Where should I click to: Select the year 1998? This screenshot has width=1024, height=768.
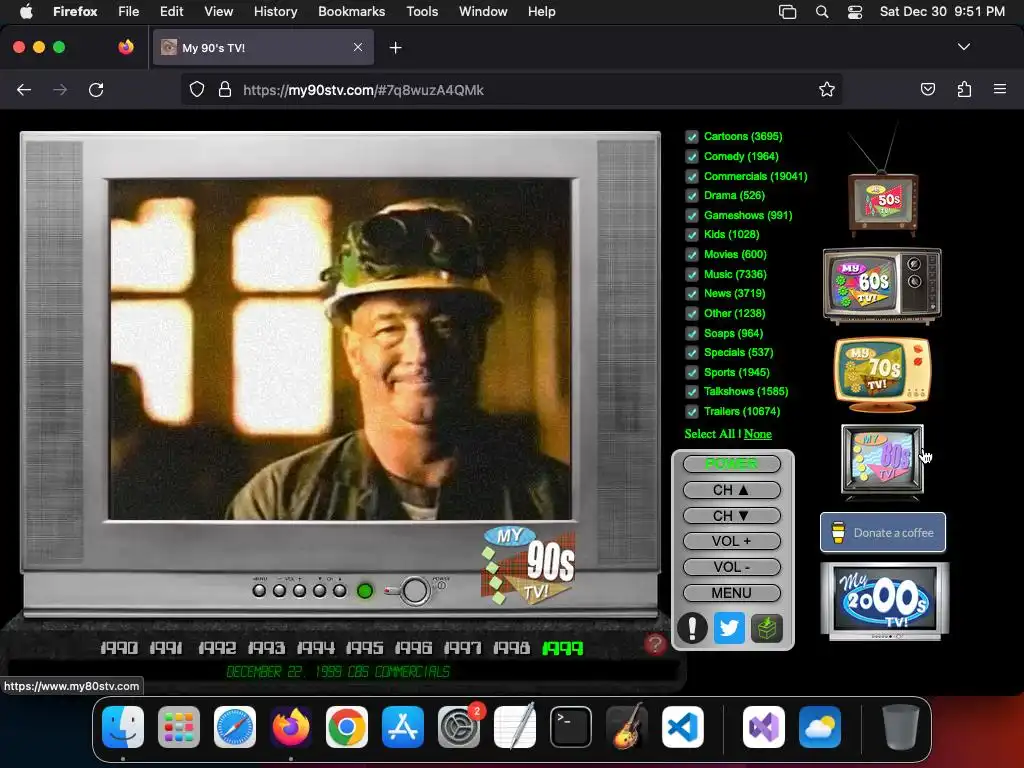pos(511,648)
